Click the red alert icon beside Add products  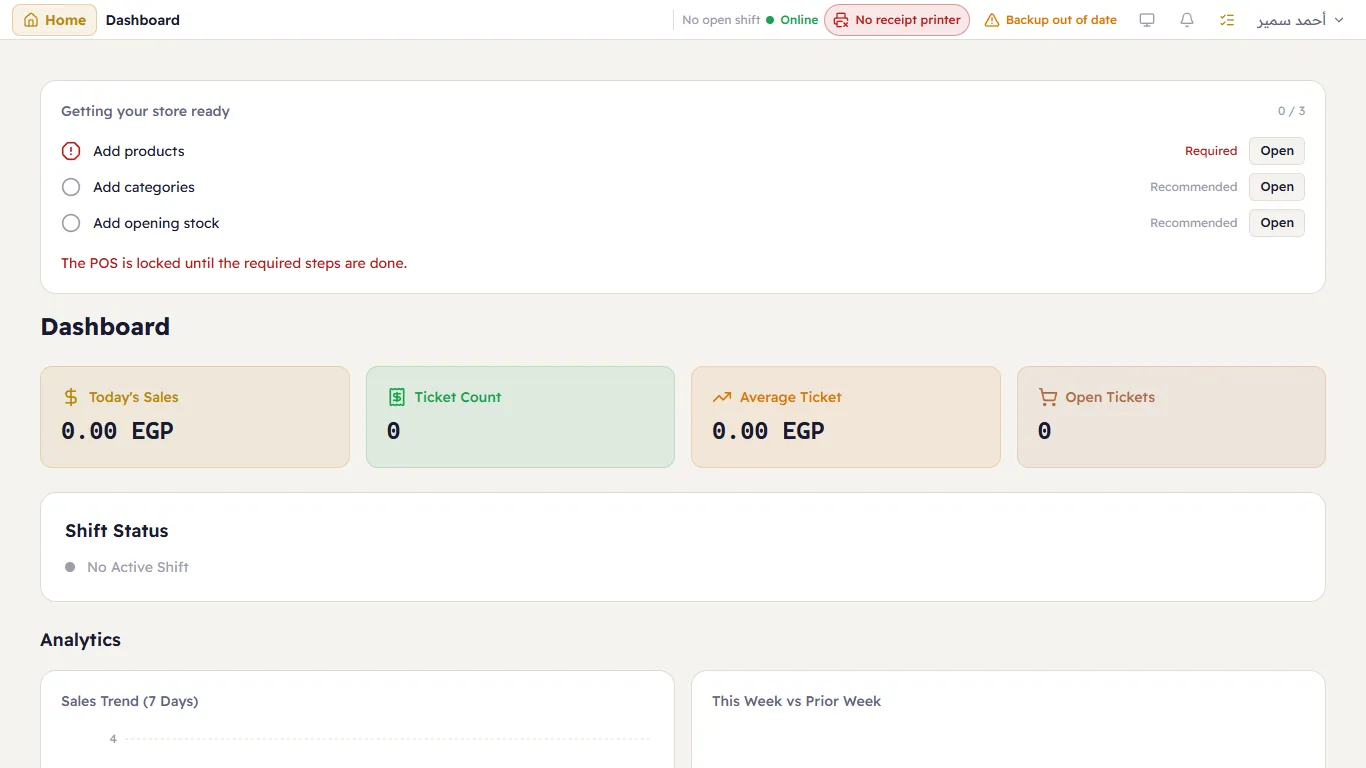point(71,151)
